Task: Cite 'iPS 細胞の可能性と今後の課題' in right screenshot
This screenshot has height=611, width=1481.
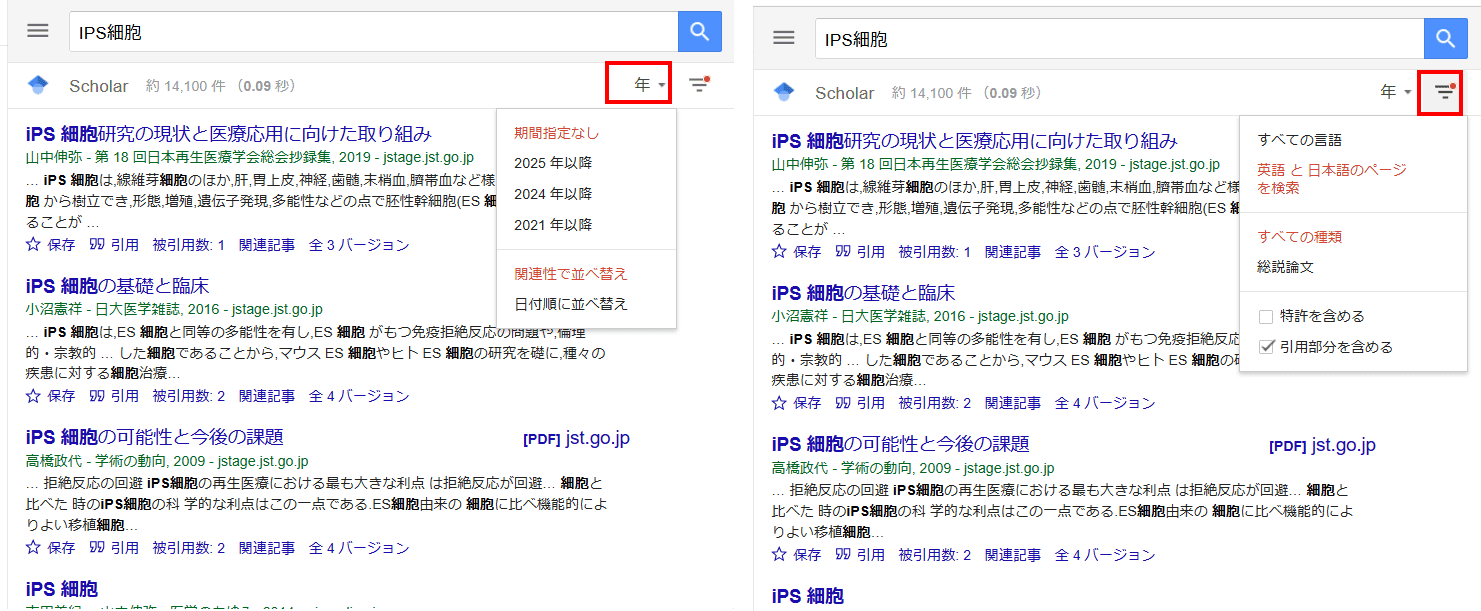Action: point(860,555)
